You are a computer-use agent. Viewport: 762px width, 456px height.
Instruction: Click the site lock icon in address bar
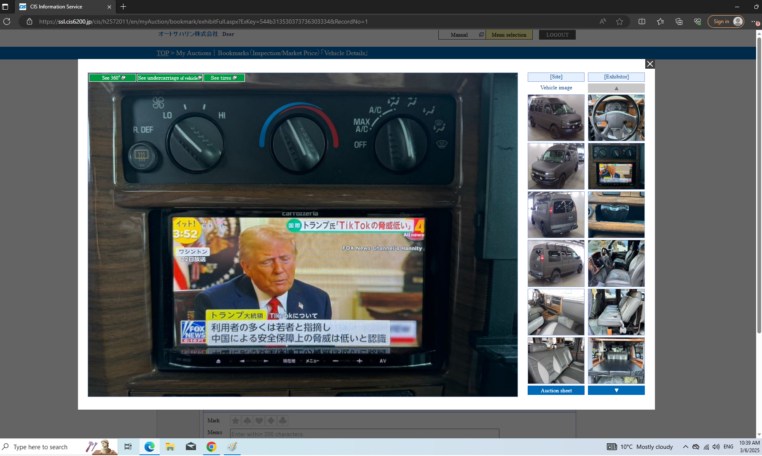pyautogui.click(x=29, y=21)
